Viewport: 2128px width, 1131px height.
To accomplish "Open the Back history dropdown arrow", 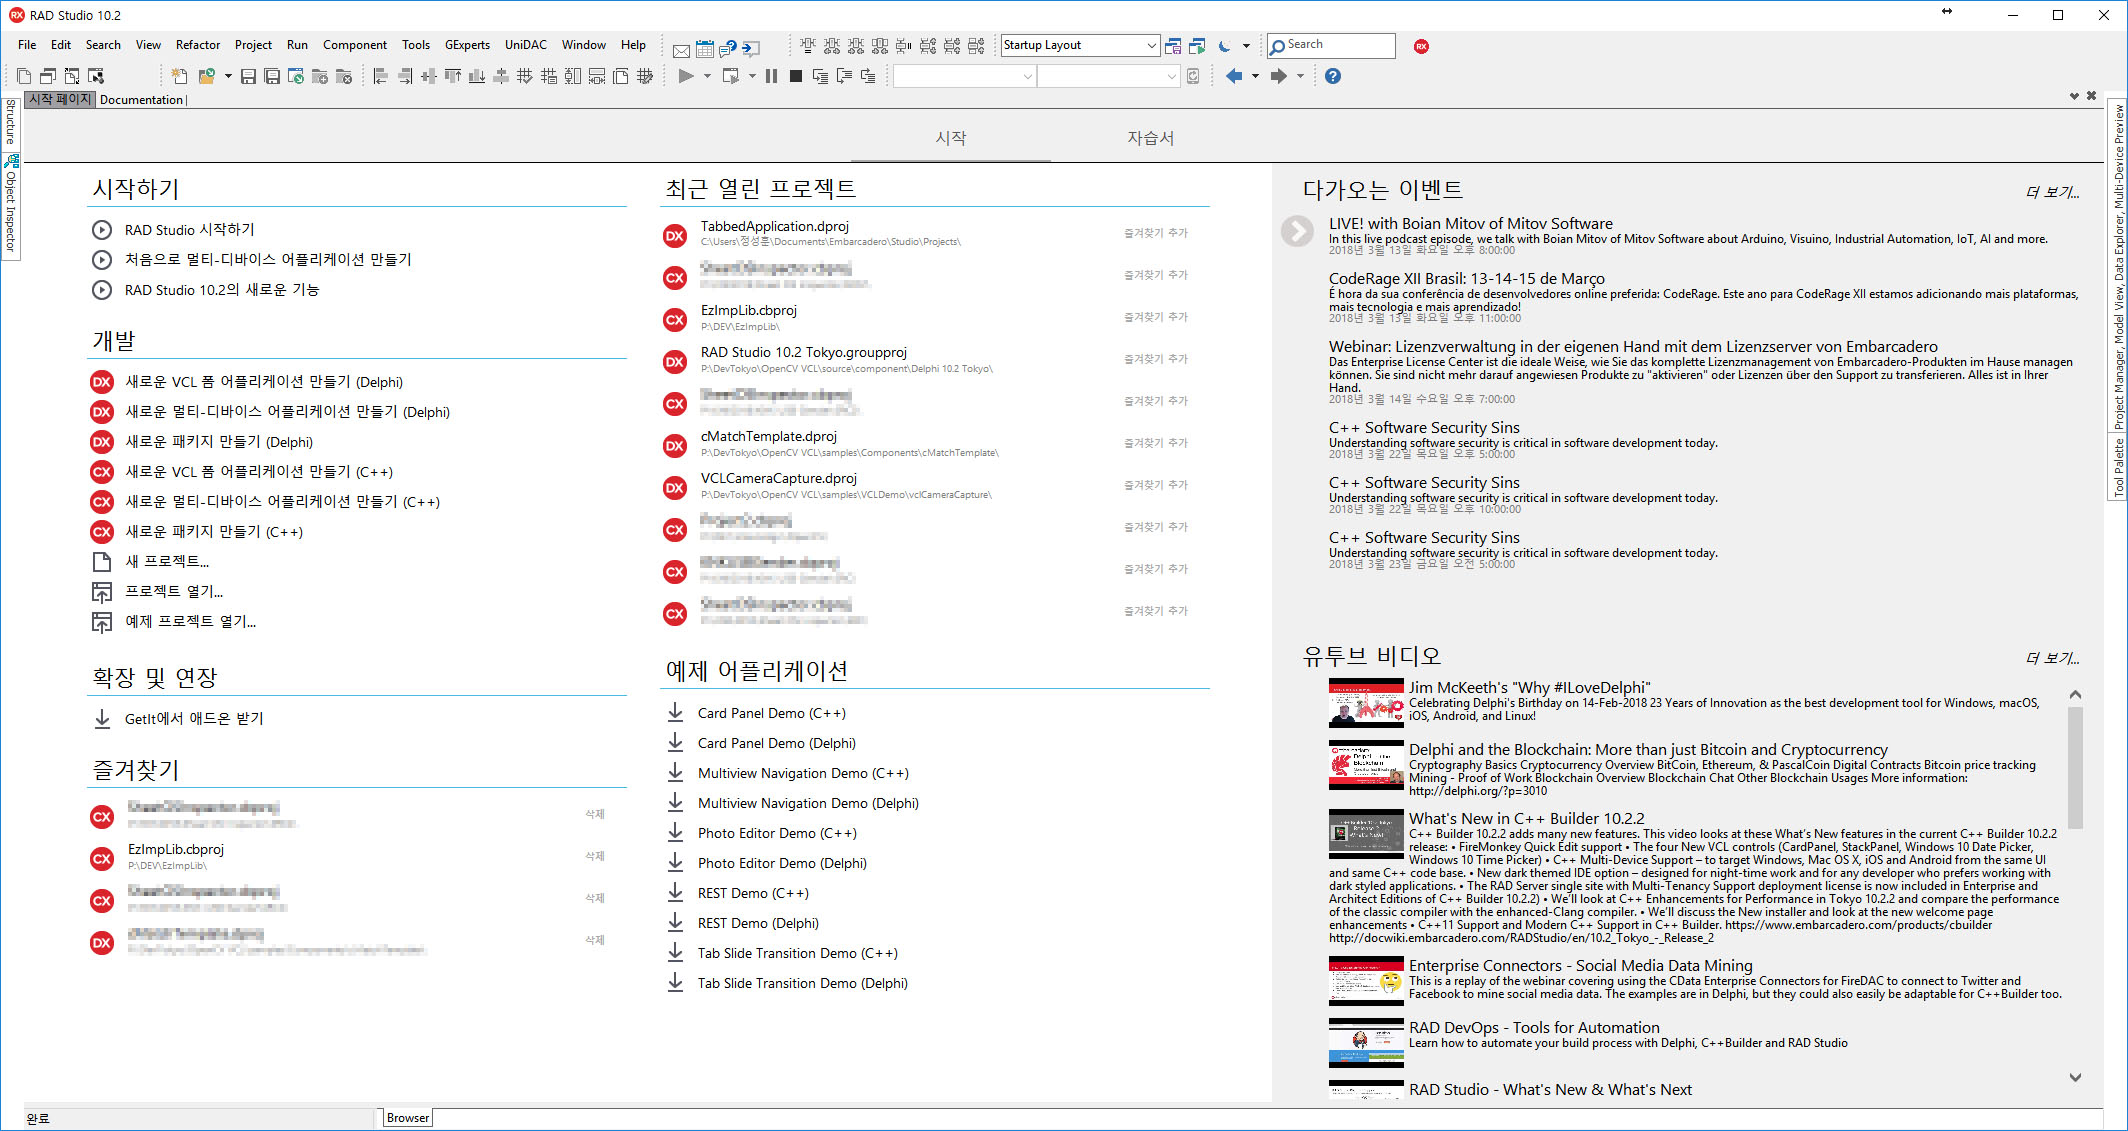I will [x=1255, y=76].
